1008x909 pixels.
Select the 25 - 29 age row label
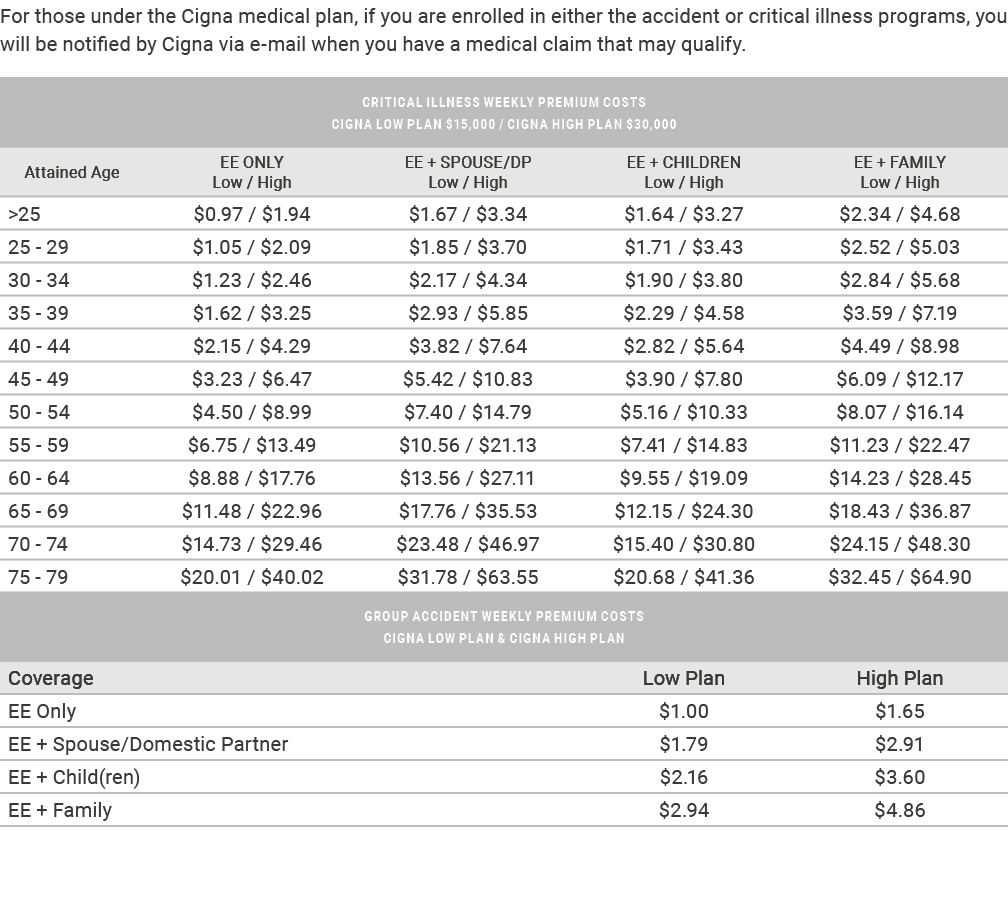(x=38, y=247)
